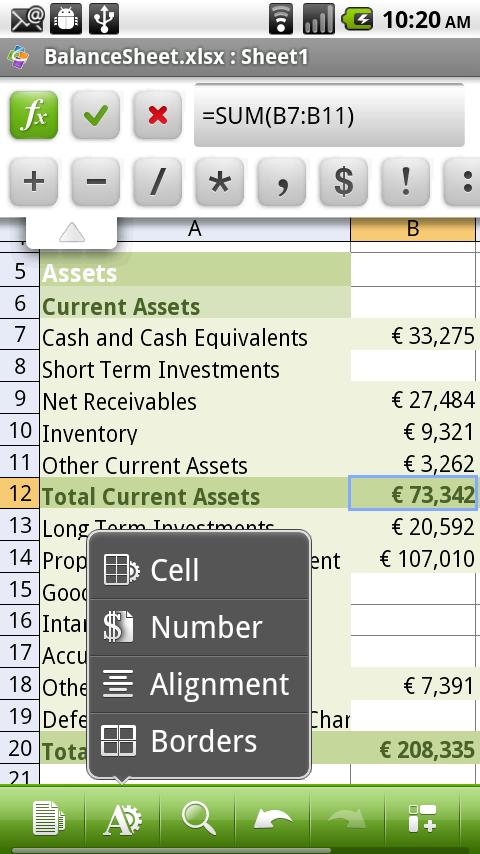Collapse the operator bar with up triangle
Screen dimensions: 480x854
[x=71, y=234]
